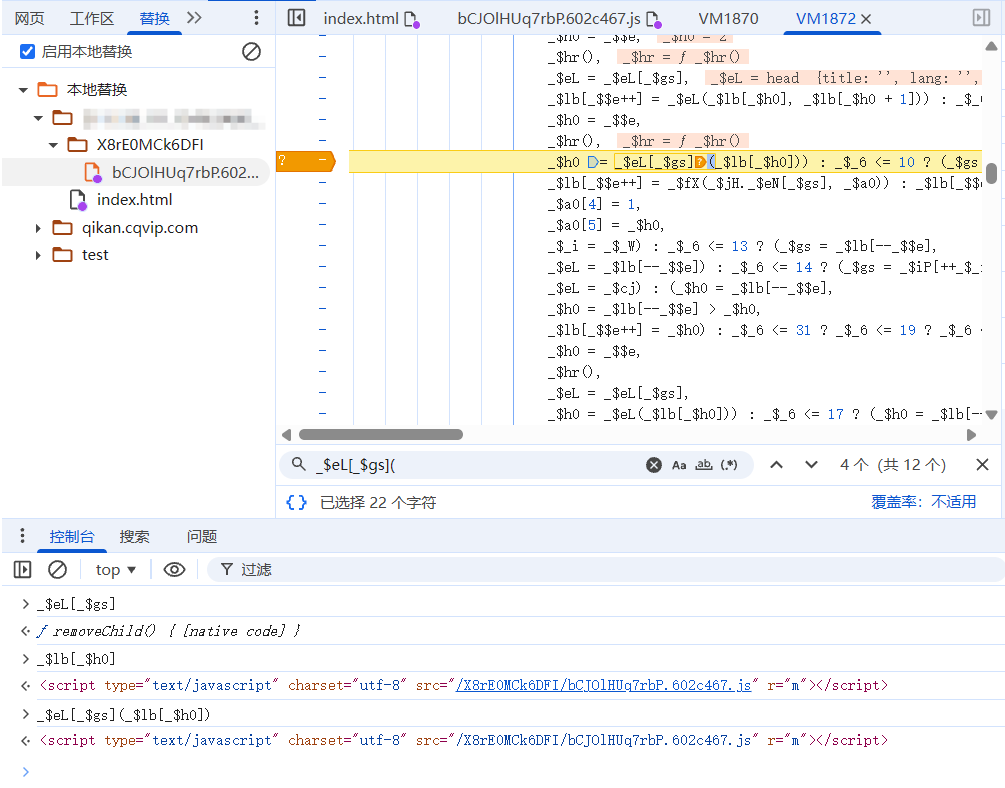Image resolution: width=1005 pixels, height=788 pixels.
Task: Create a live expression with eye icon
Action: [174, 570]
